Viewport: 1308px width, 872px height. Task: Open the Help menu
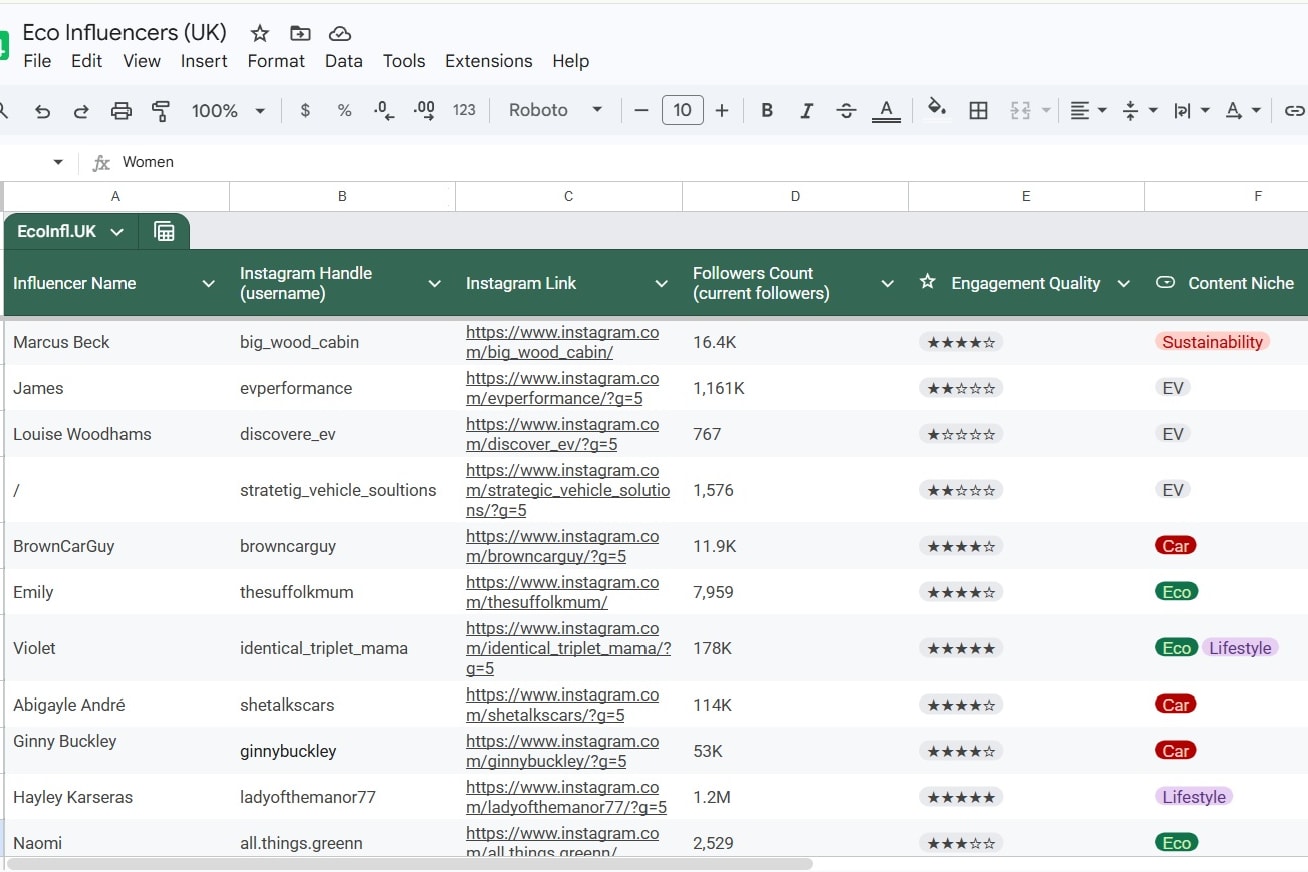[x=571, y=61]
